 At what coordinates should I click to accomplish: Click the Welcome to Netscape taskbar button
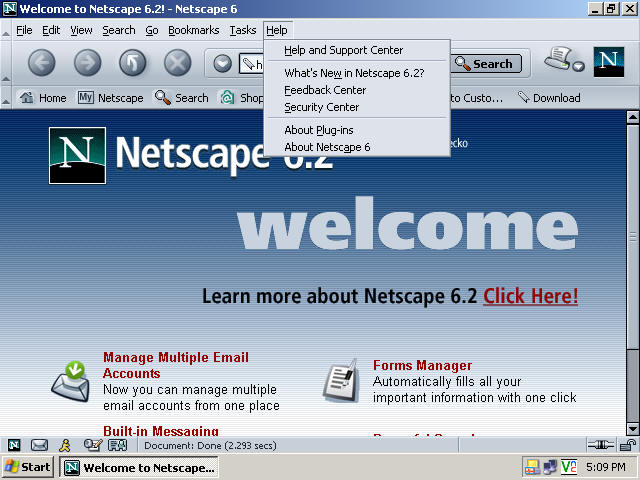click(139, 467)
